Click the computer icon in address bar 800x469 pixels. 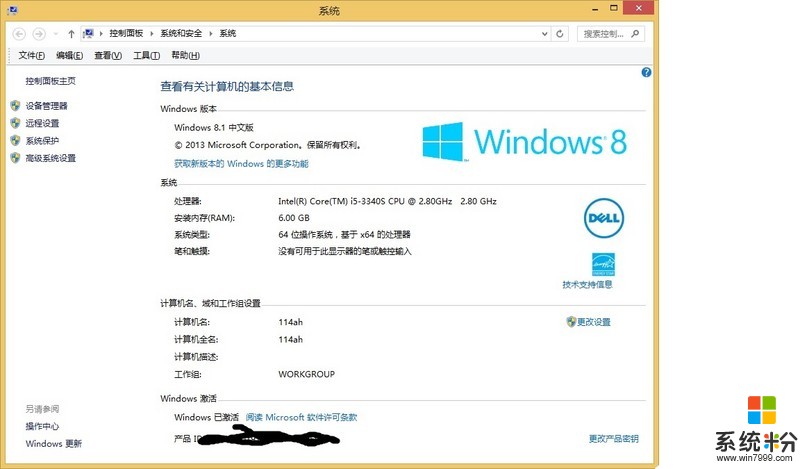88,34
